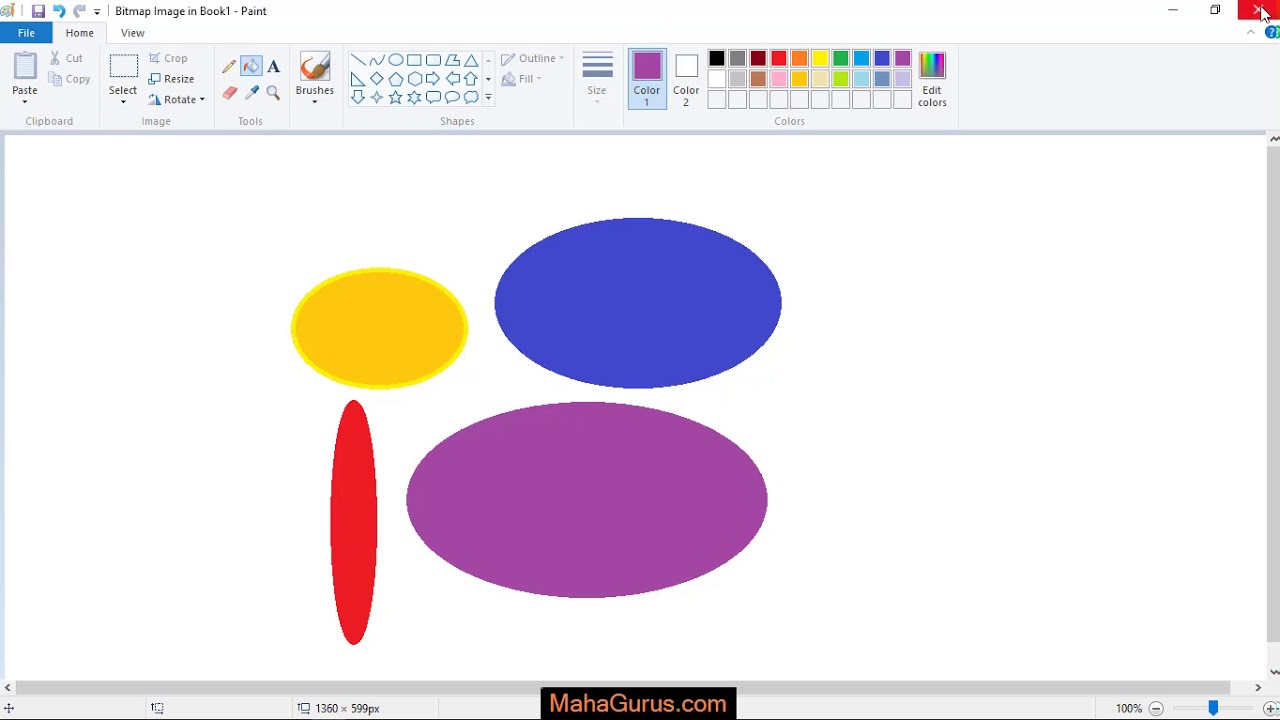Click the Undo arrow in title bar
The height and width of the screenshot is (720, 1280).
[x=59, y=11]
